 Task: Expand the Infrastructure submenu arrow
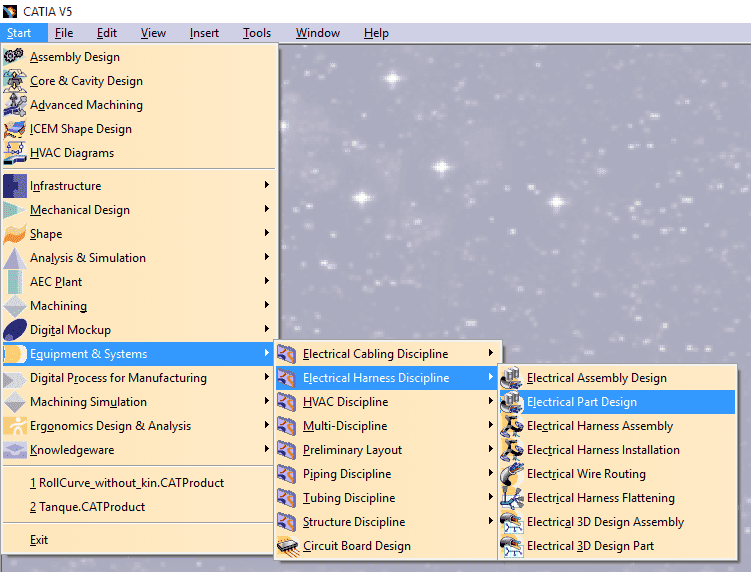point(267,185)
